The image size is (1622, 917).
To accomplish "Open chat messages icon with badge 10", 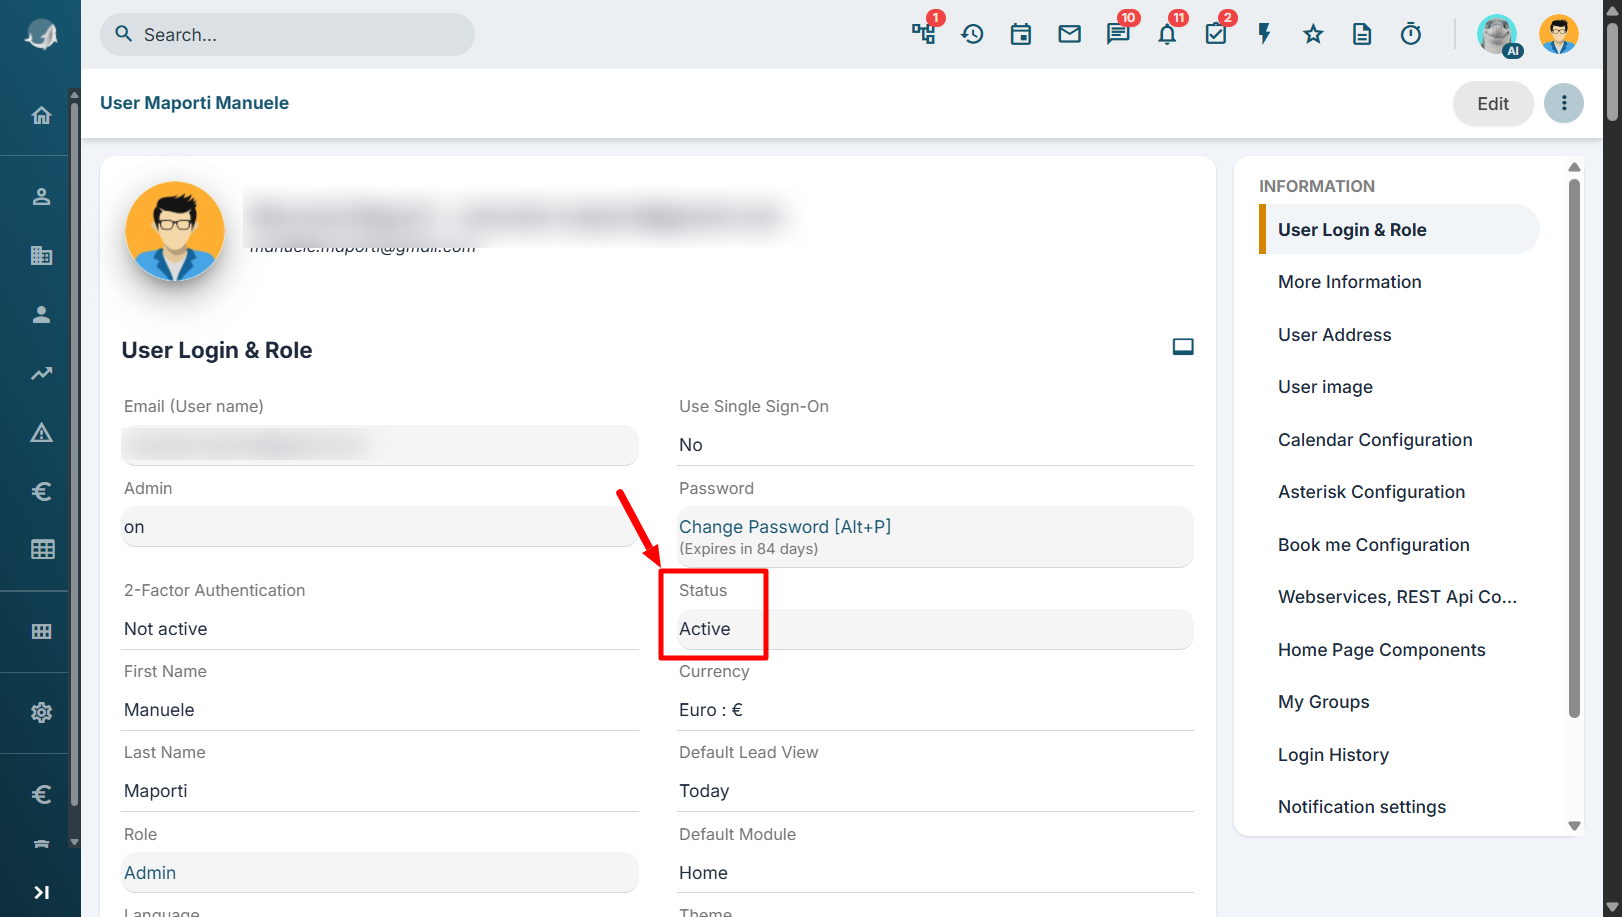I will [x=1118, y=35].
